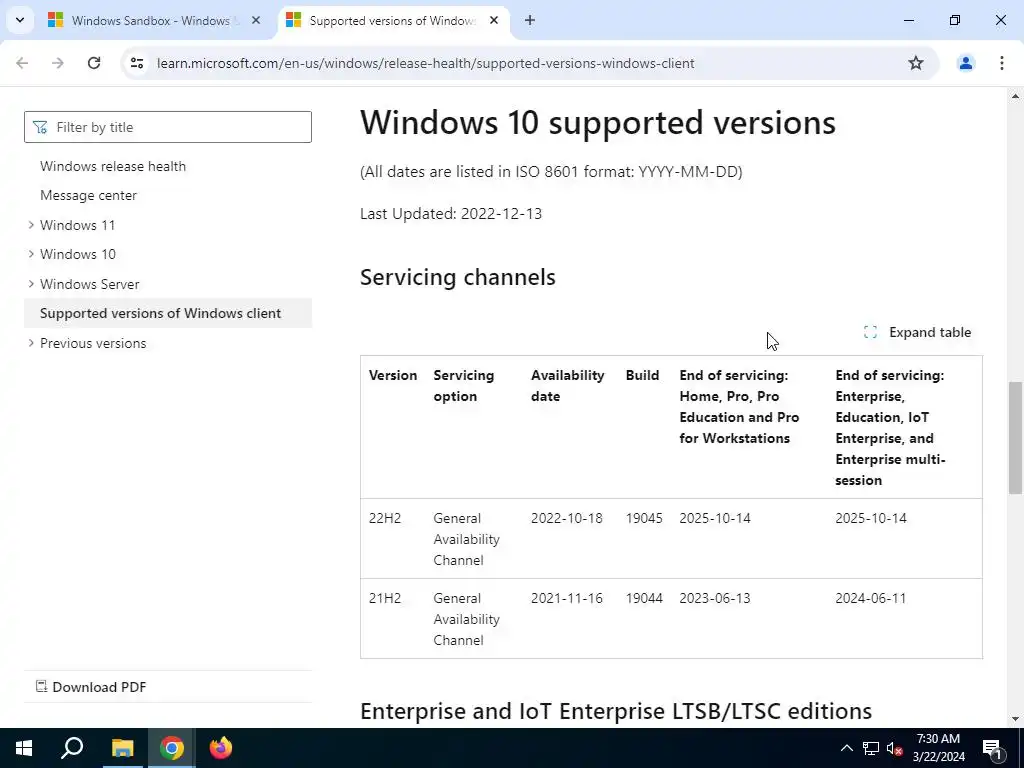Click muted volume tray icon
1024x768 pixels.
click(895, 748)
